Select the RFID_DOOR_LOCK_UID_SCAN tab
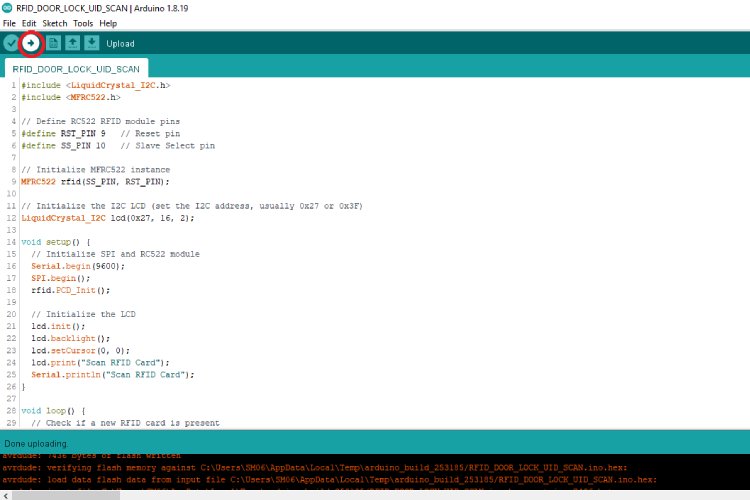 pyautogui.click(x=76, y=69)
